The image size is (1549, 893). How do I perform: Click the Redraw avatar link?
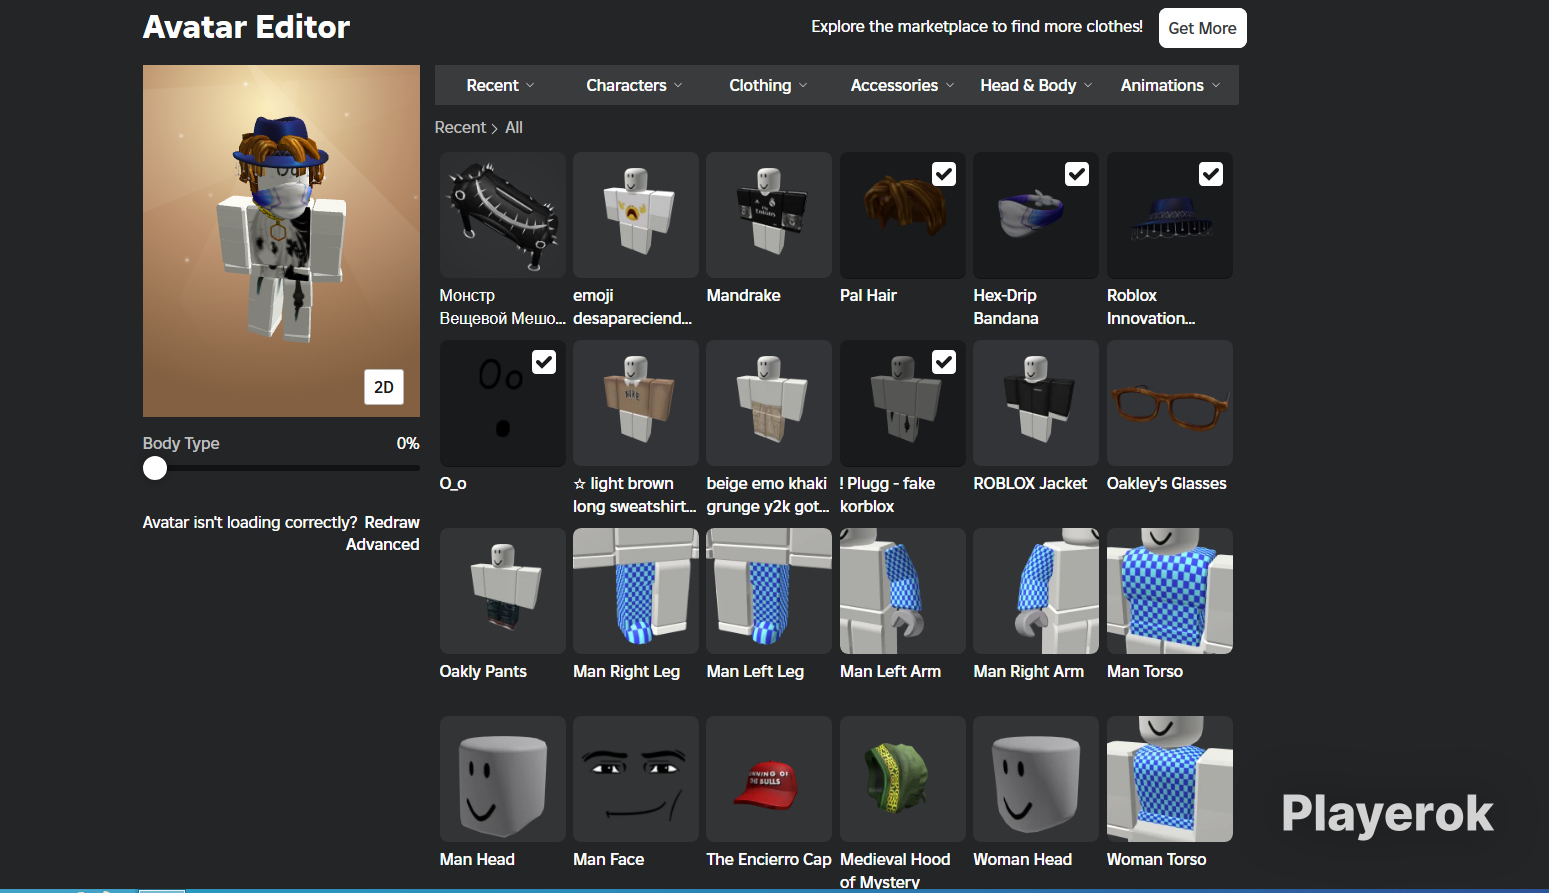(392, 522)
